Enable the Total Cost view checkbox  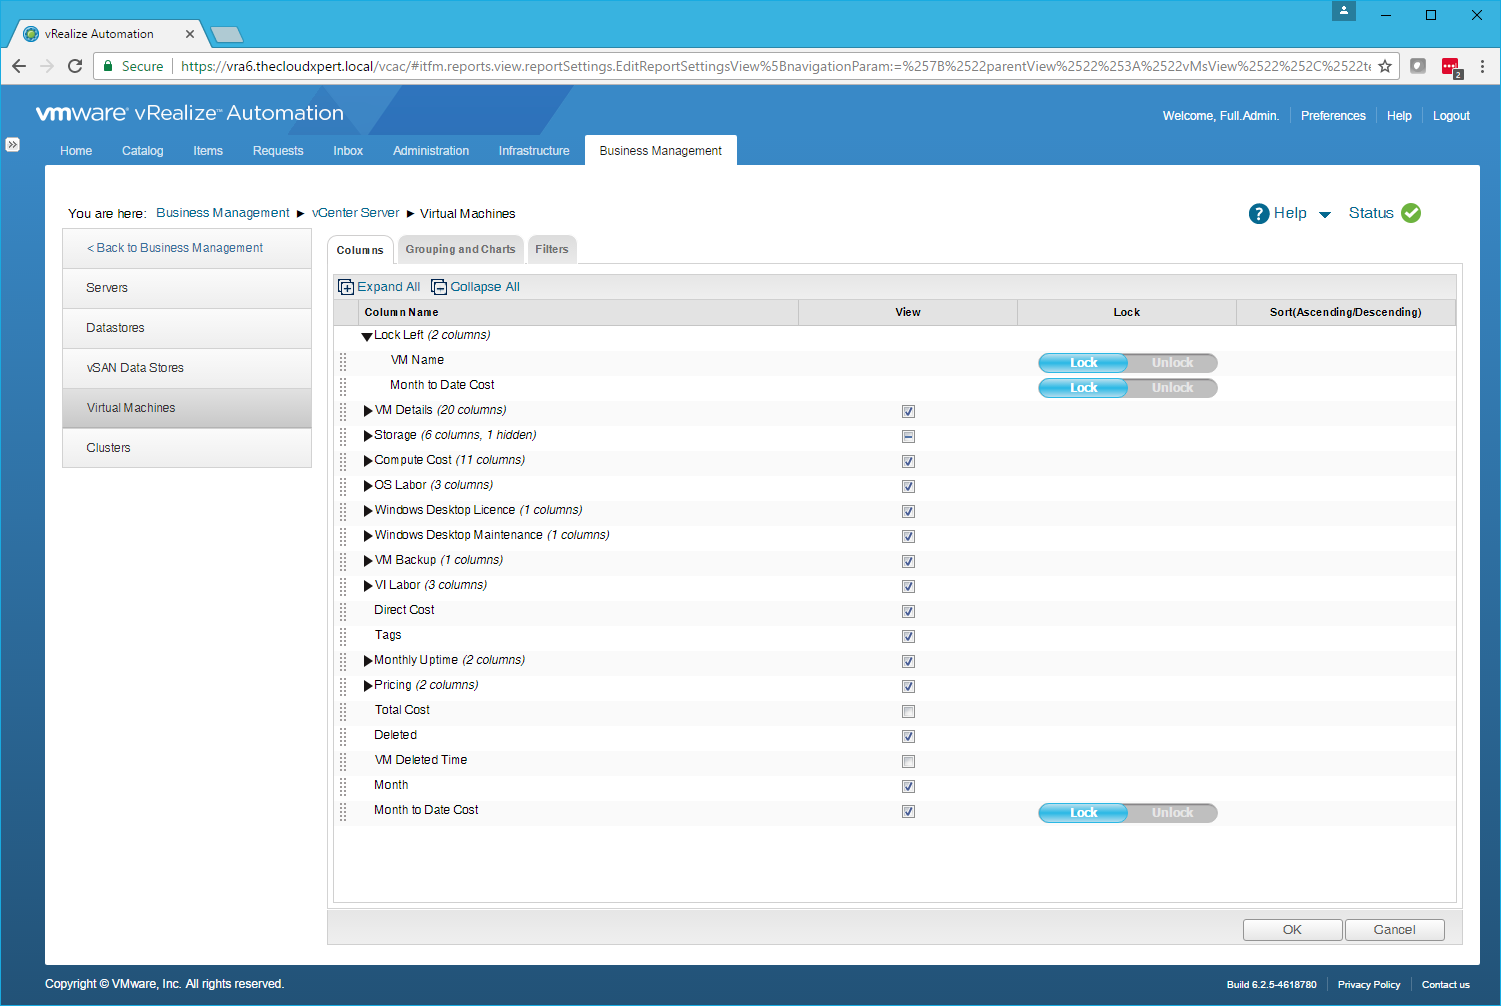pos(908,712)
